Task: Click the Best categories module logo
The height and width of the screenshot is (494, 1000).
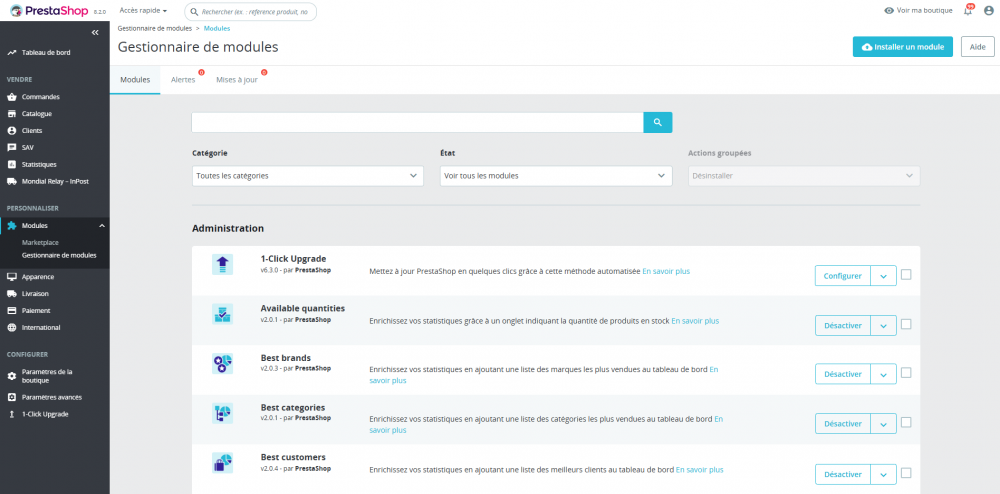Action: [223, 413]
